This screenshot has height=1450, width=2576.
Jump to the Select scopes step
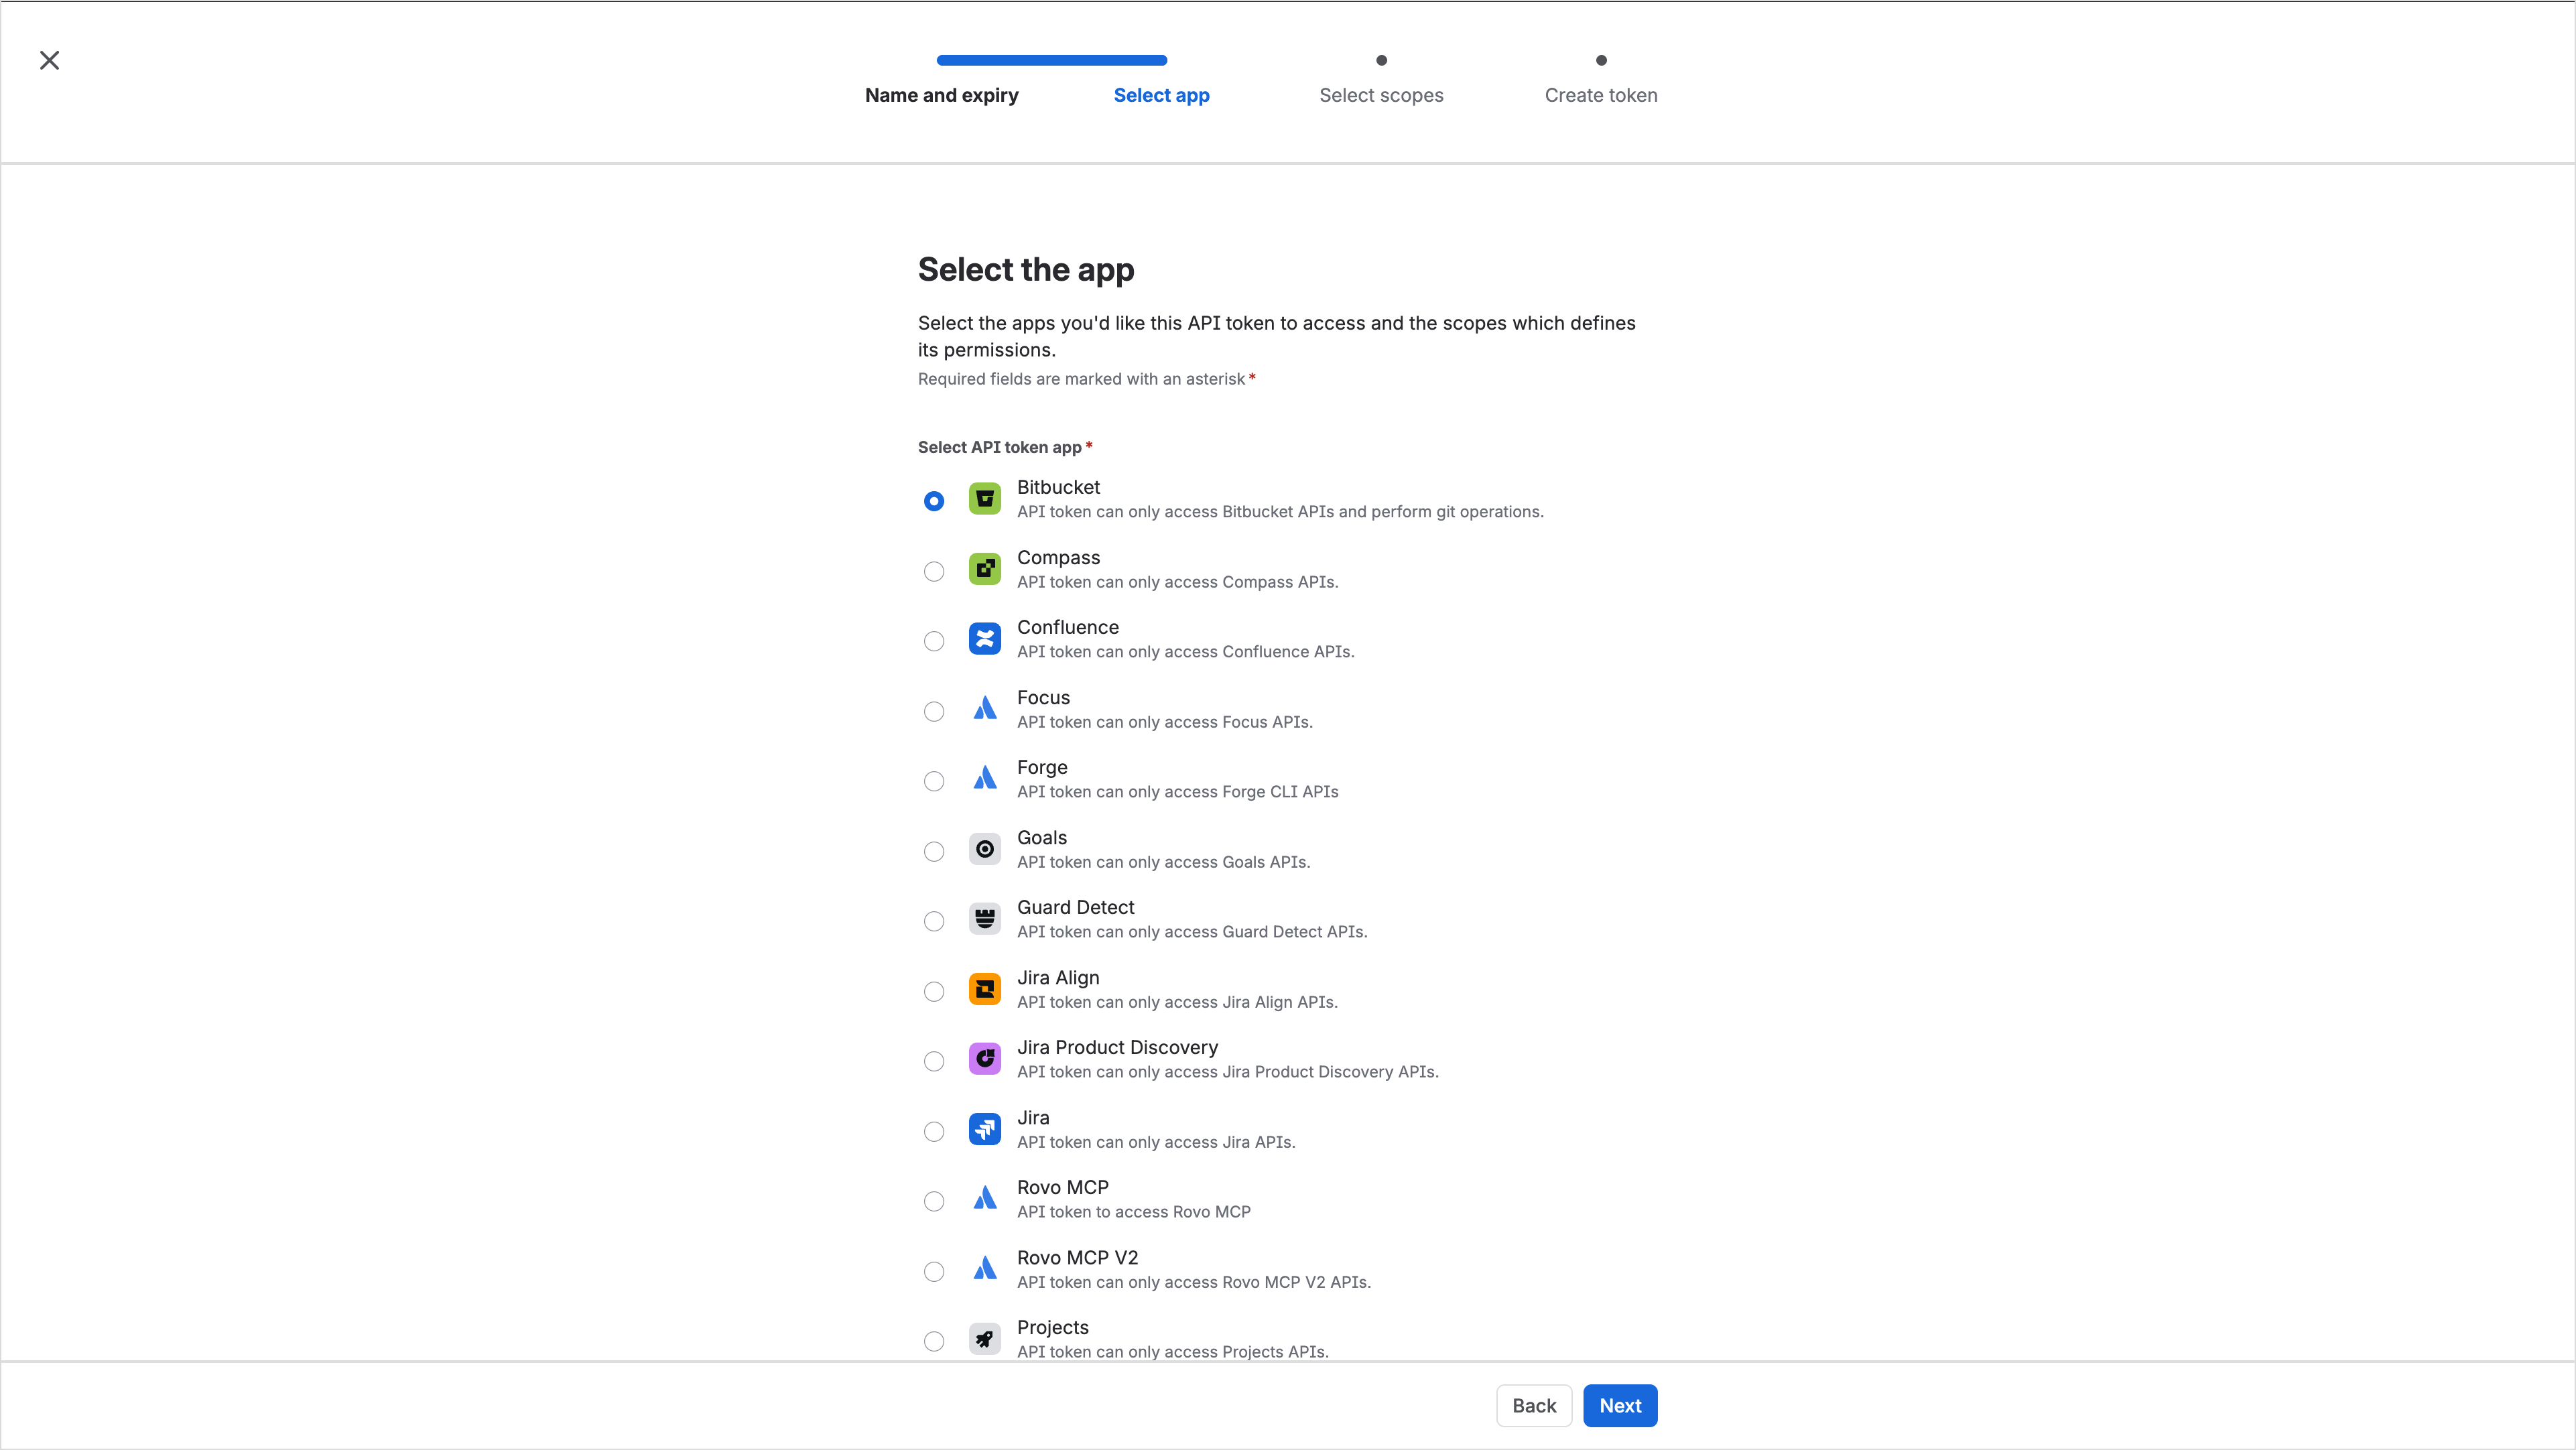point(1381,95)
